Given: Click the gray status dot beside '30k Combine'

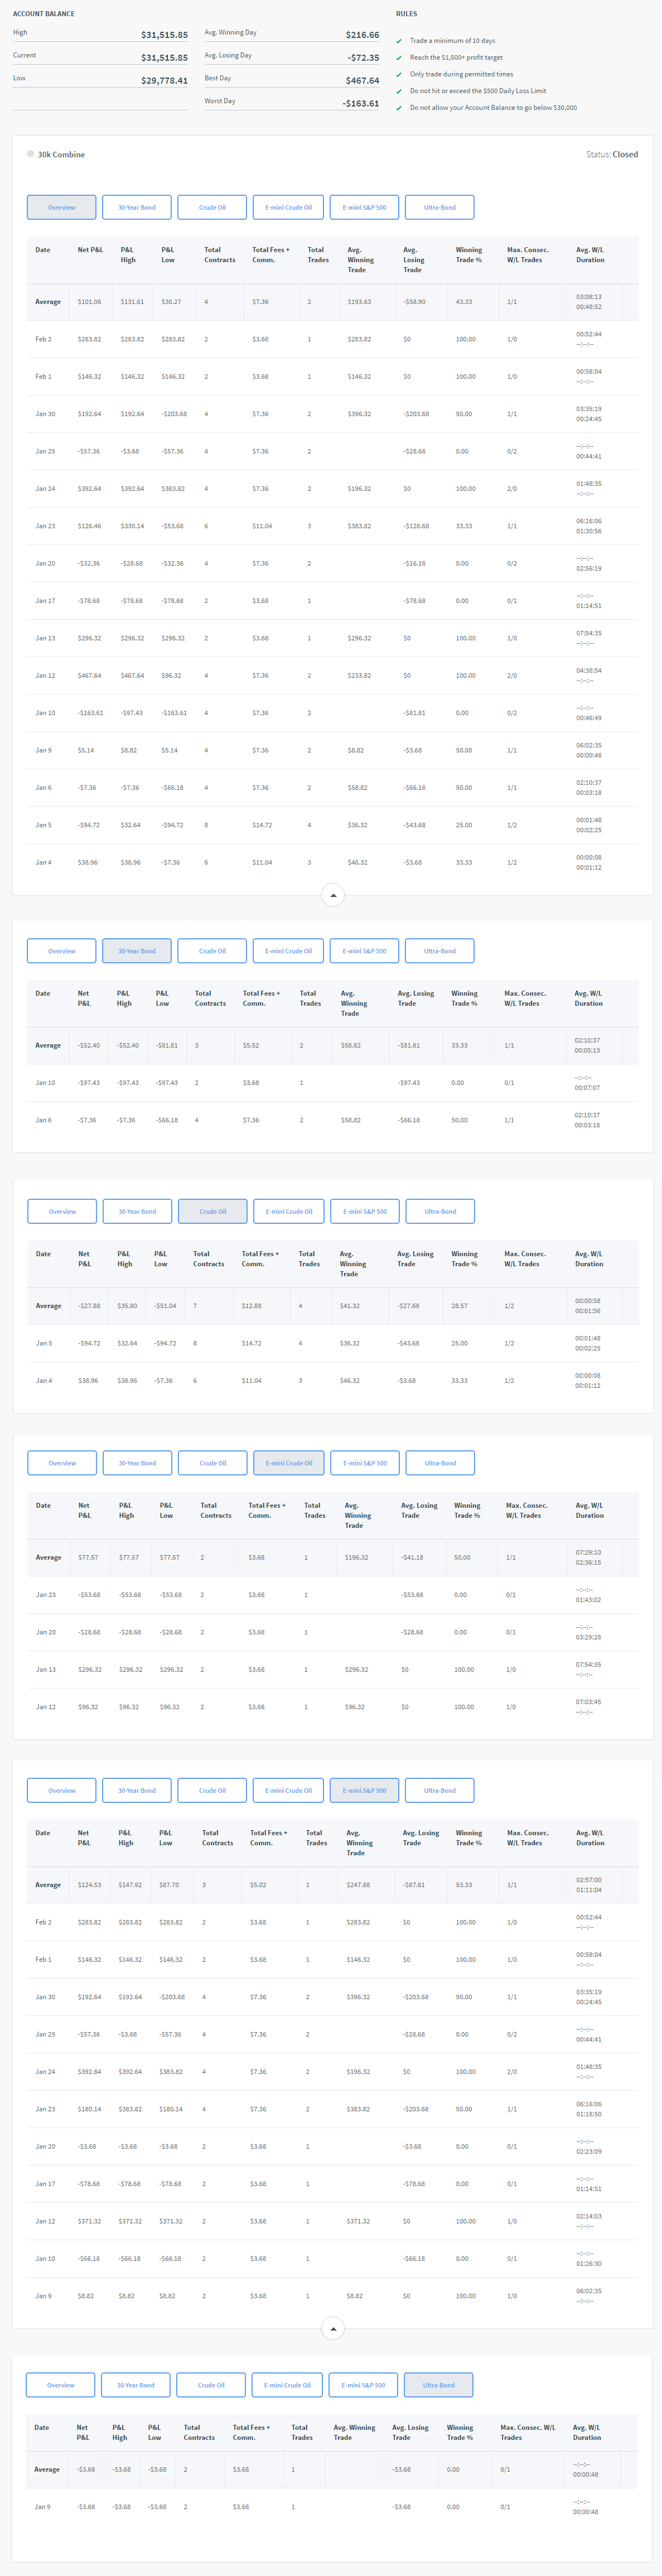Looking at the screenshot, I should (30, 154).
